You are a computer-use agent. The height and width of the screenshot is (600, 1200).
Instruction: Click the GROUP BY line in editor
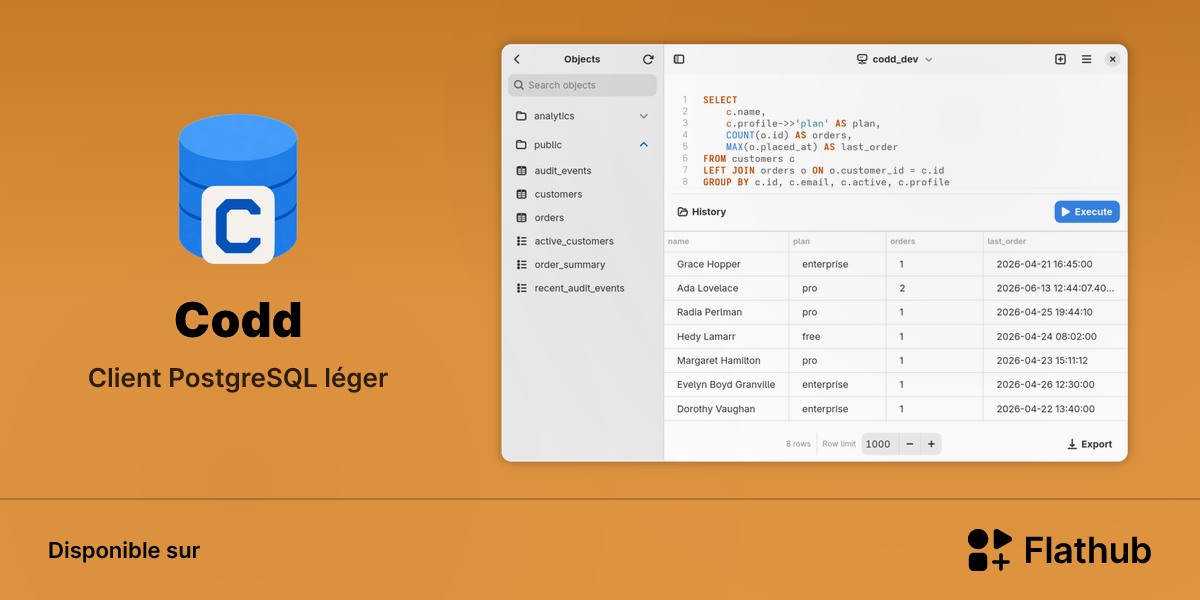click(x=826, y=182)
